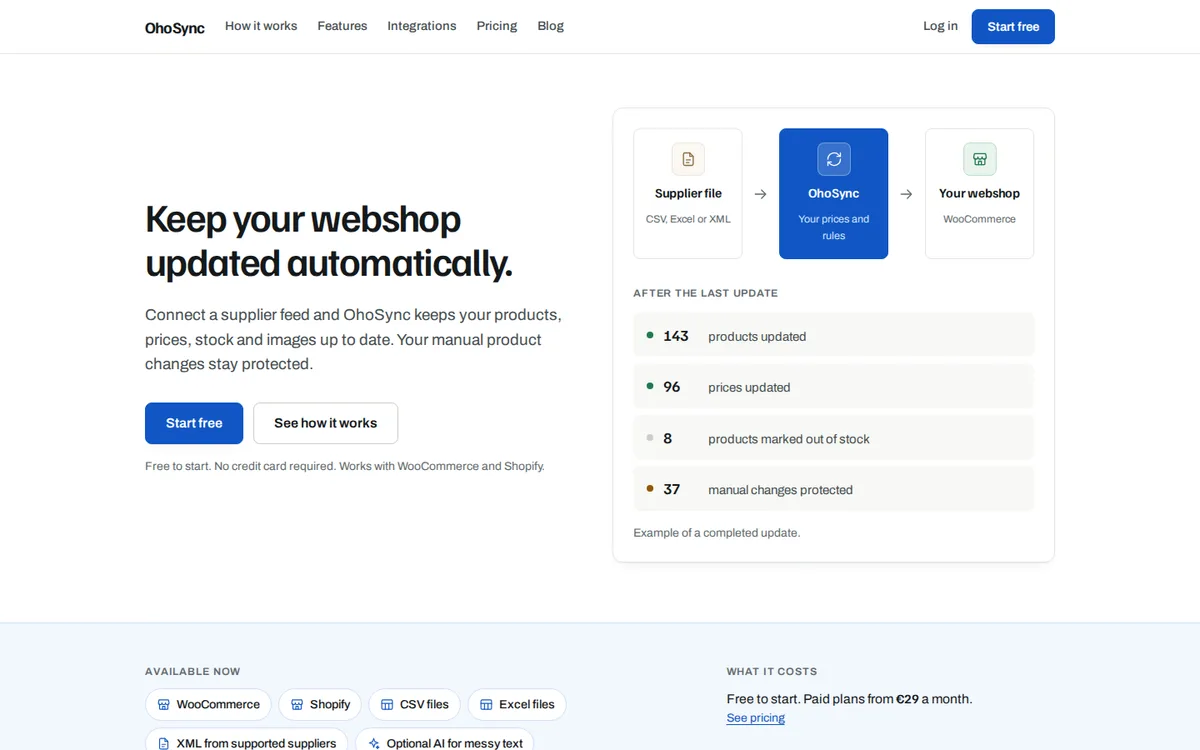Open the How it works menu item
Screen dimensions: 1200x750
pyautogui.click(x=261, y=26)
